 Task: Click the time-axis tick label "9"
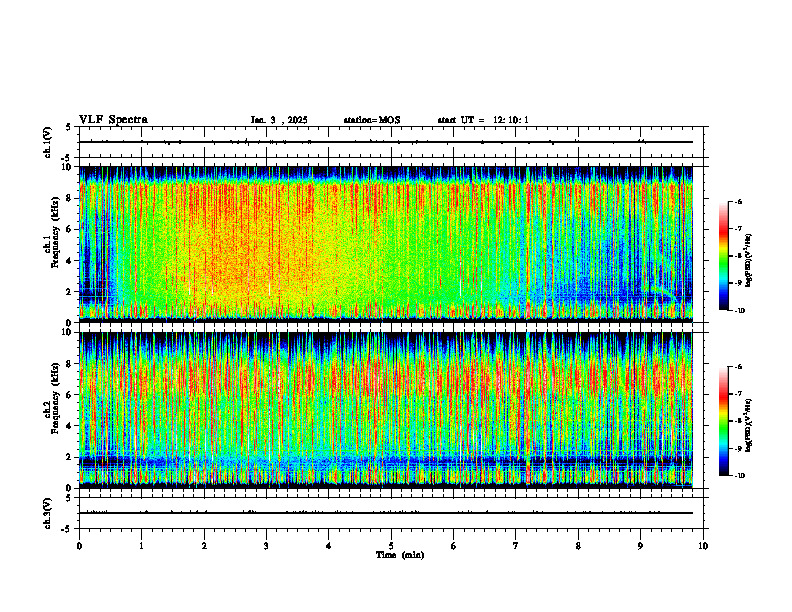(x=640, y=546)
